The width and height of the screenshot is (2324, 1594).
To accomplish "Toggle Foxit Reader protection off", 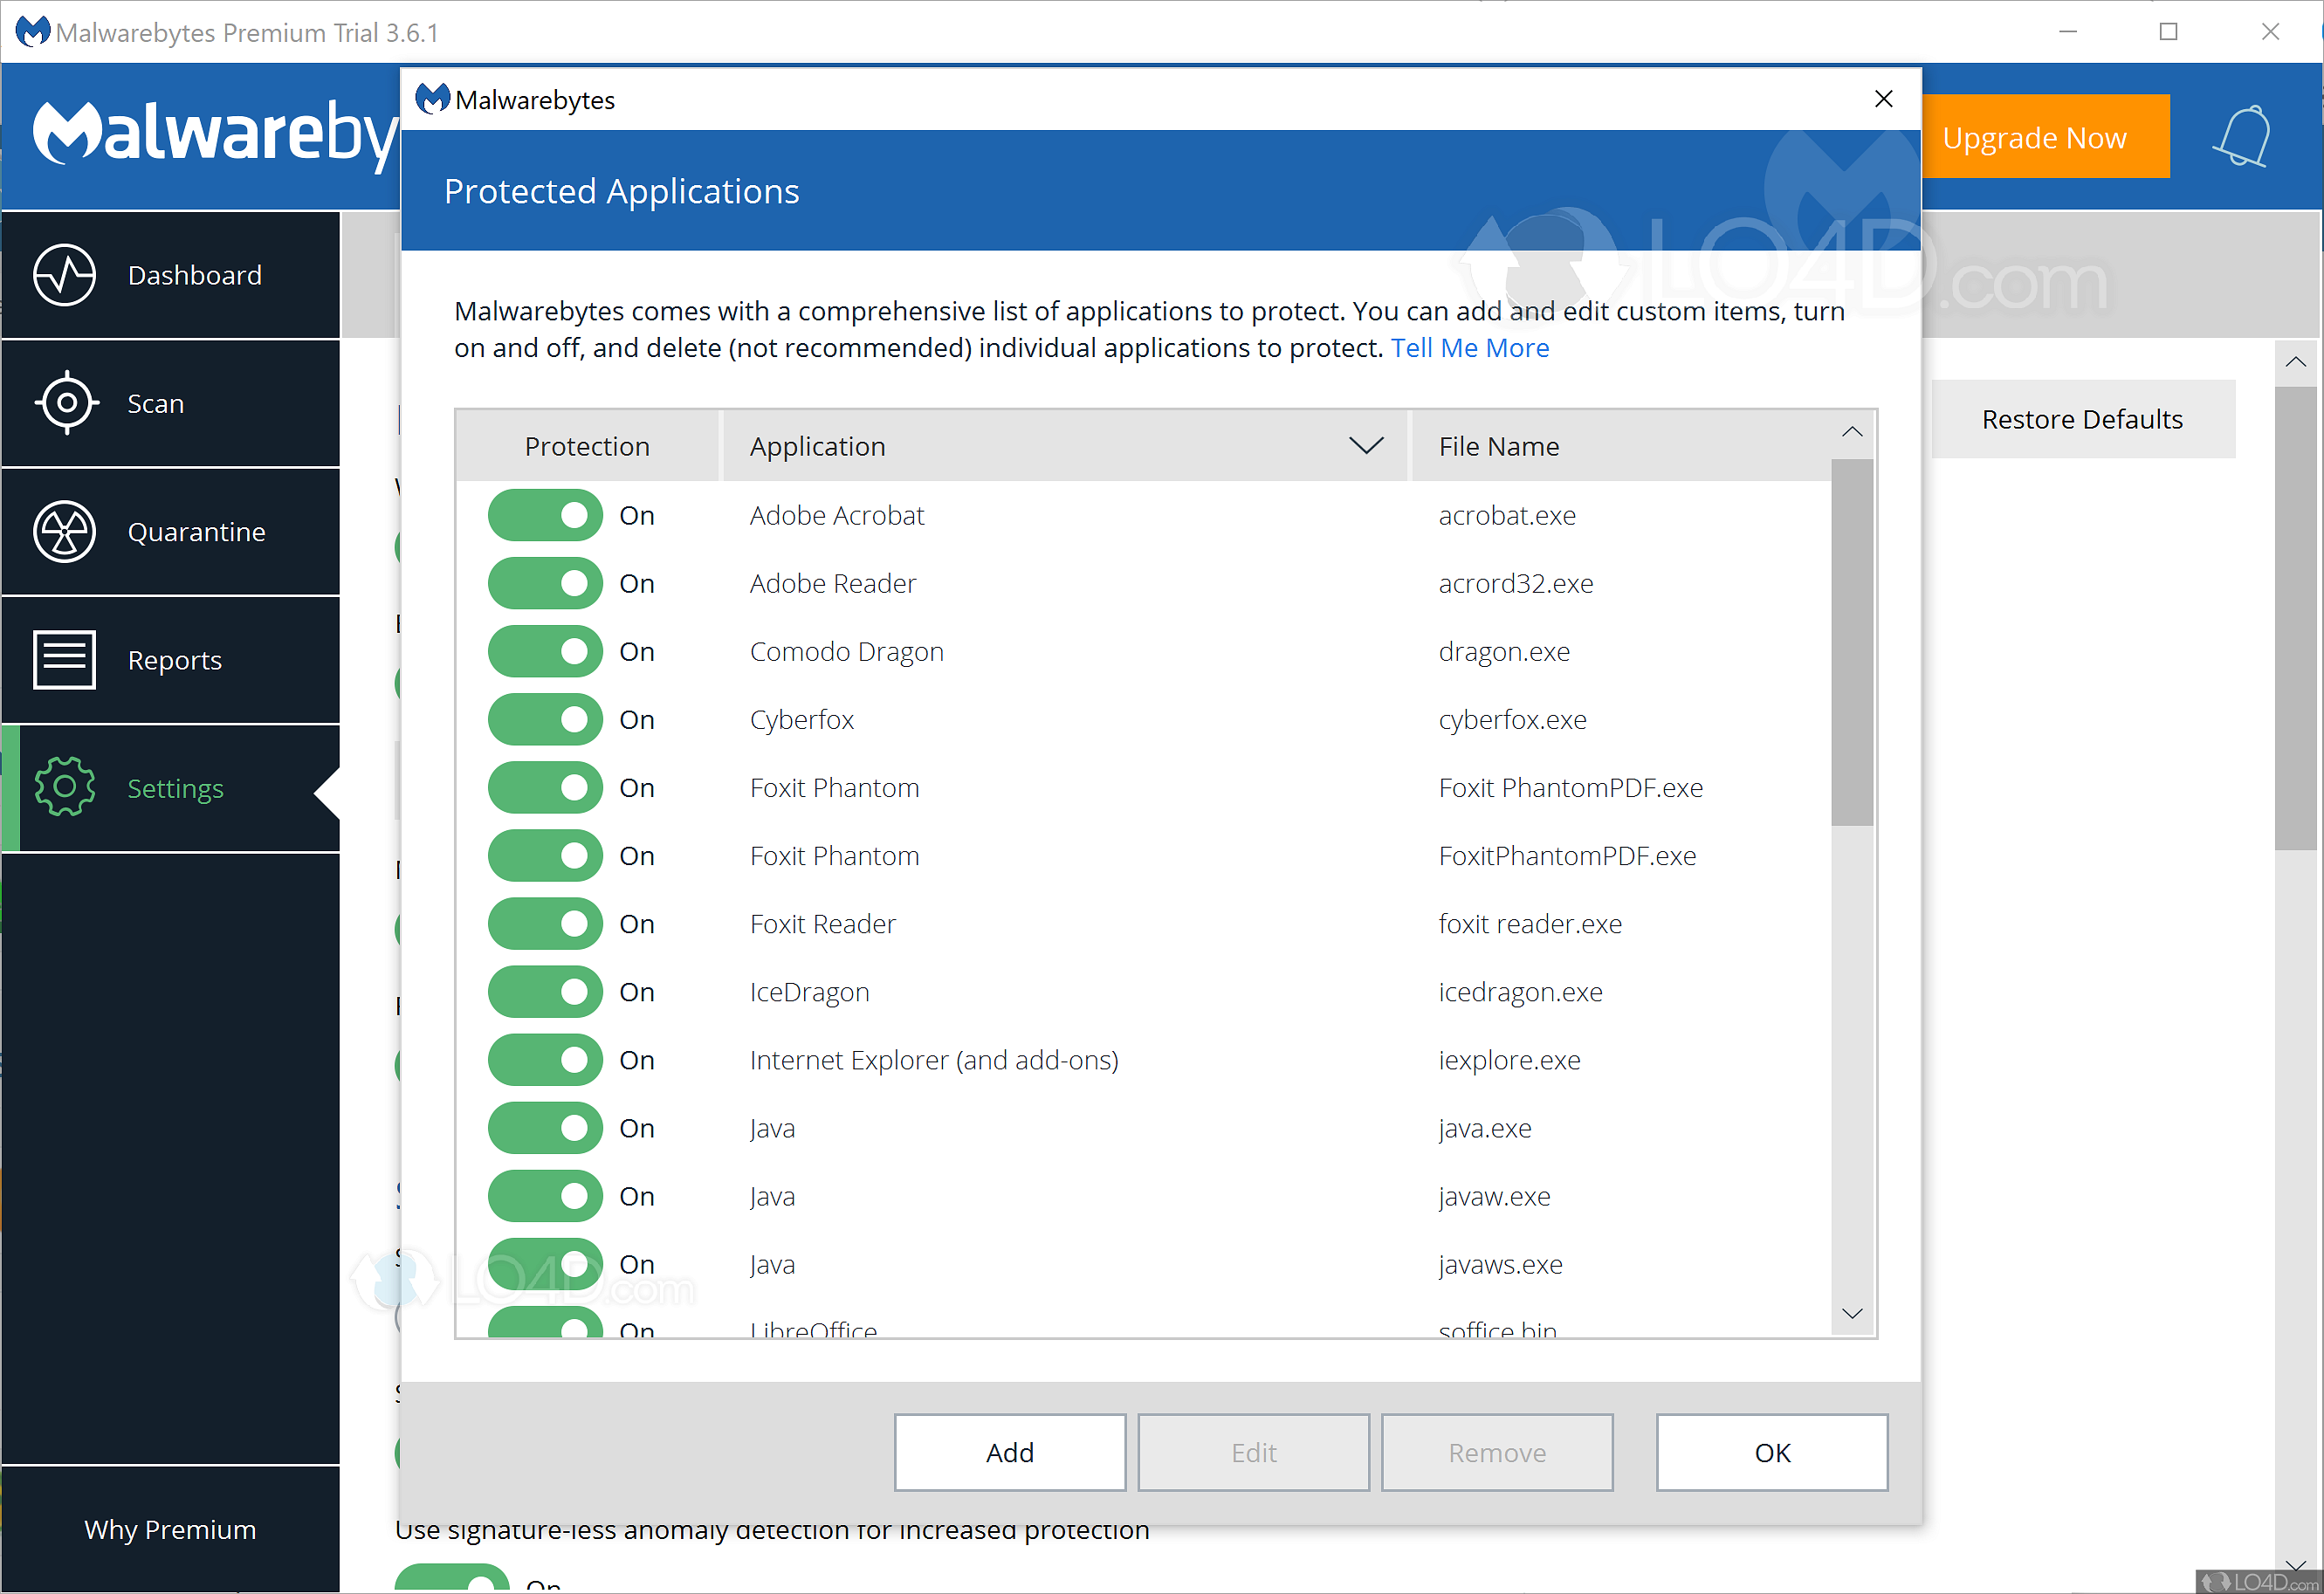I will click(x=545, y=923).
